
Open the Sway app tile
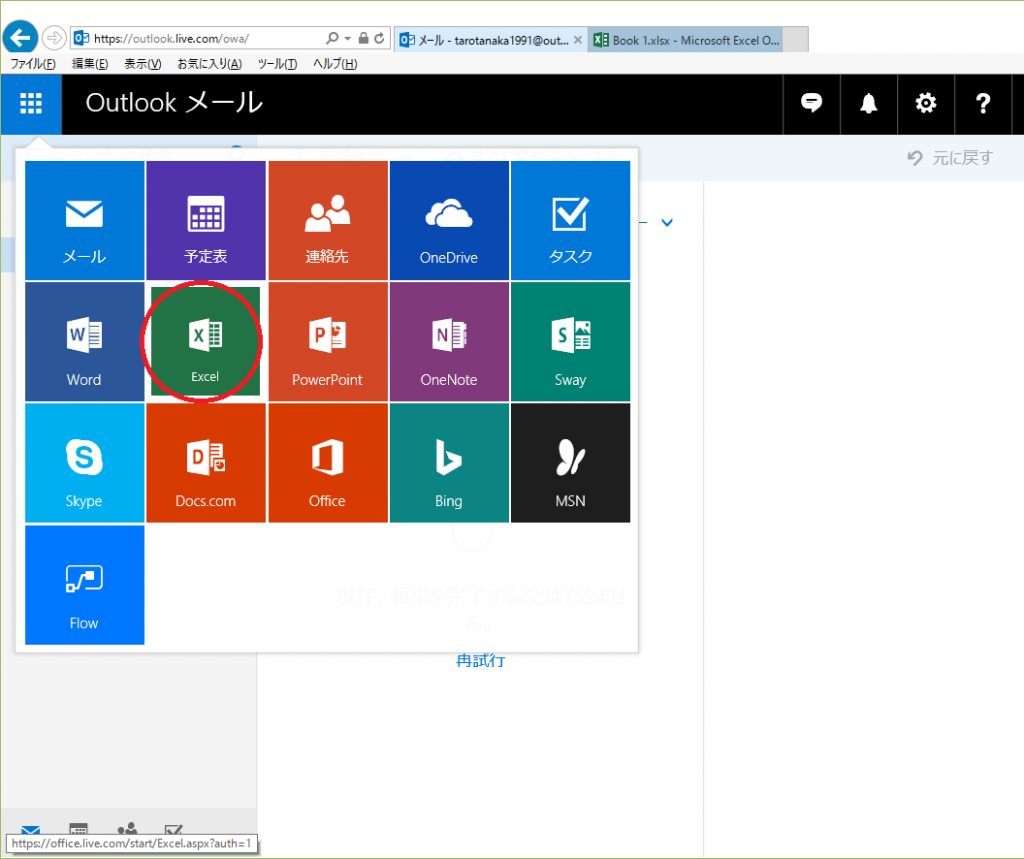pyautogui.click(x=570, y=341)
